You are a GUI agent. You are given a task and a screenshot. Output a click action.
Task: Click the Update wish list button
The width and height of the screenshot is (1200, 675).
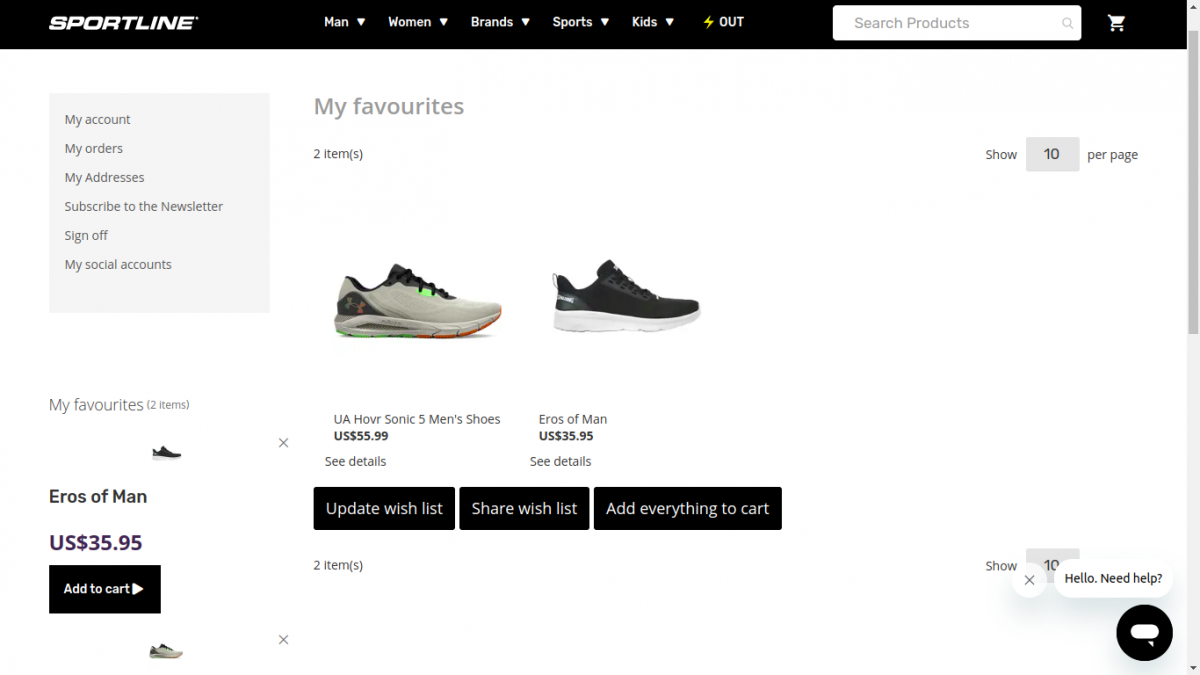coord(384,508)
